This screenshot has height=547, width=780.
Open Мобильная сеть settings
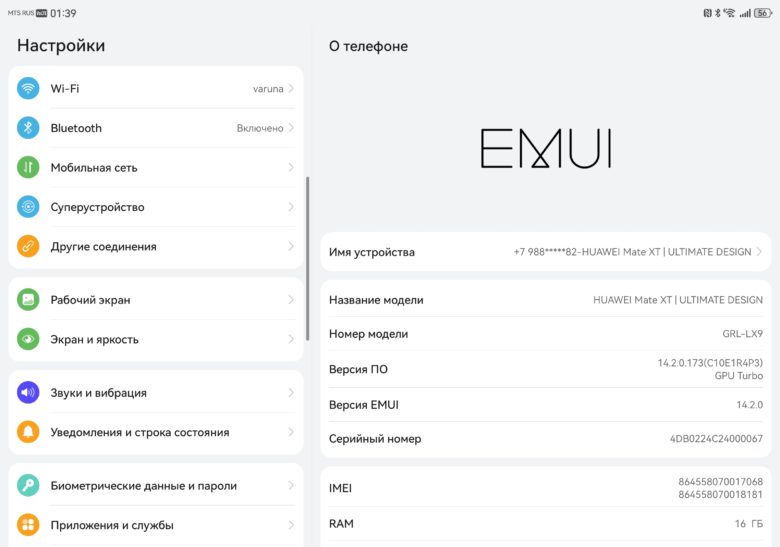pyautogui.click(x=156, y=167)
